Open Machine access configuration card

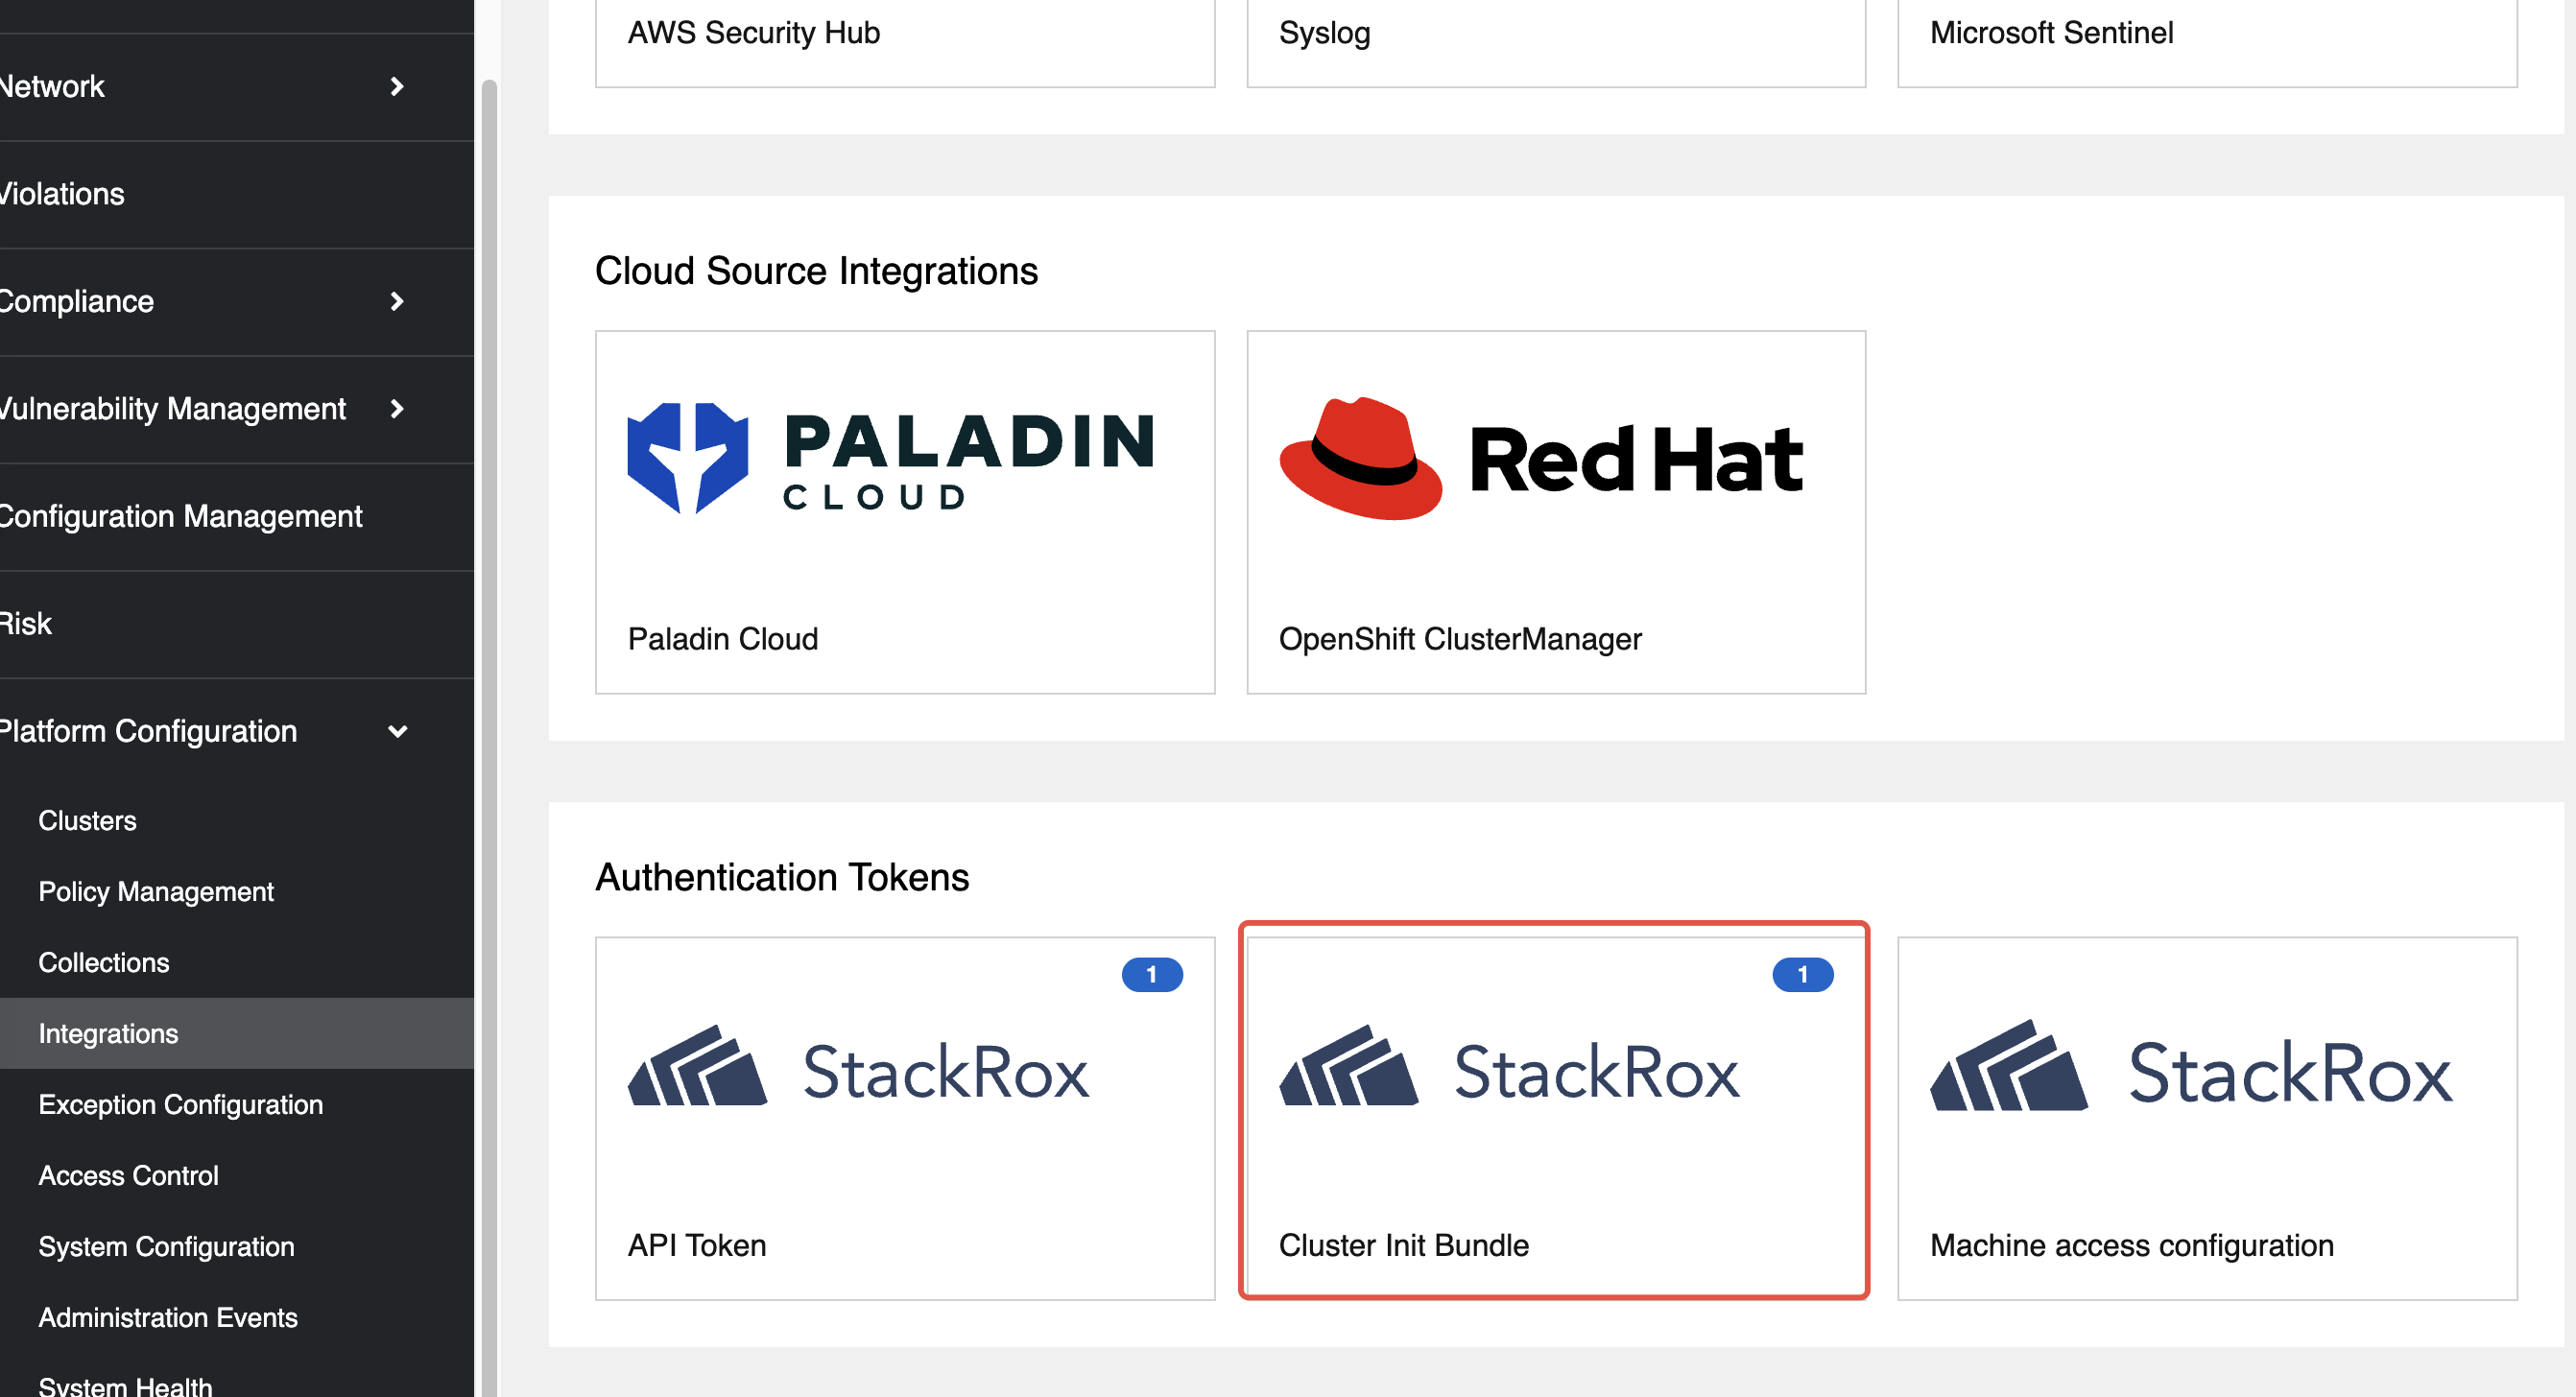(x=2207, y=1118)
